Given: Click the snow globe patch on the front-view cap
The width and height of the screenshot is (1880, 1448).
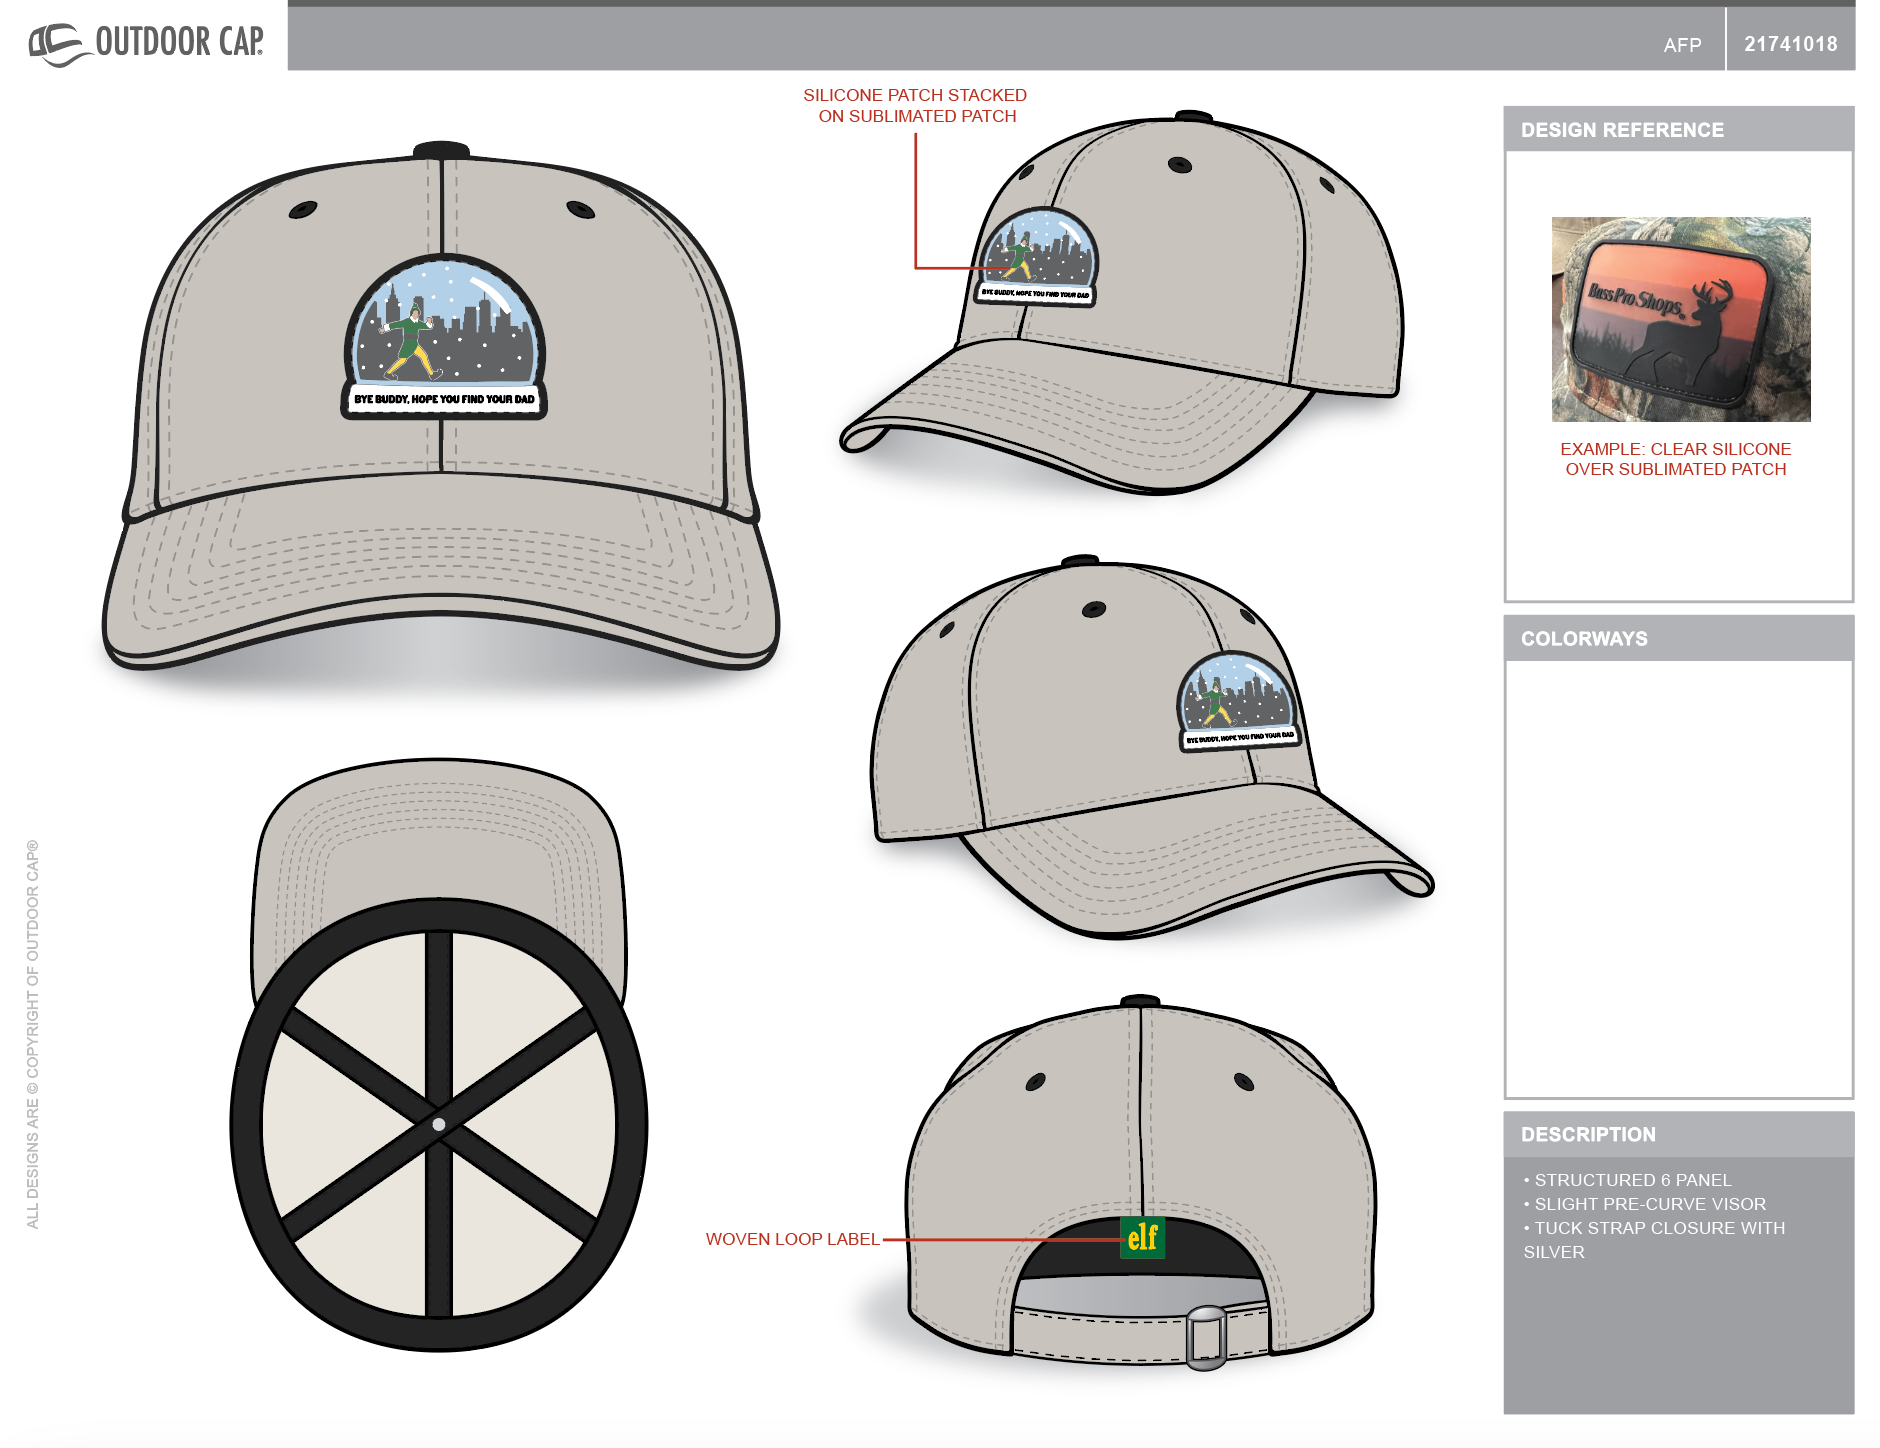Looking at the screenshot, I should pos(444,337).
